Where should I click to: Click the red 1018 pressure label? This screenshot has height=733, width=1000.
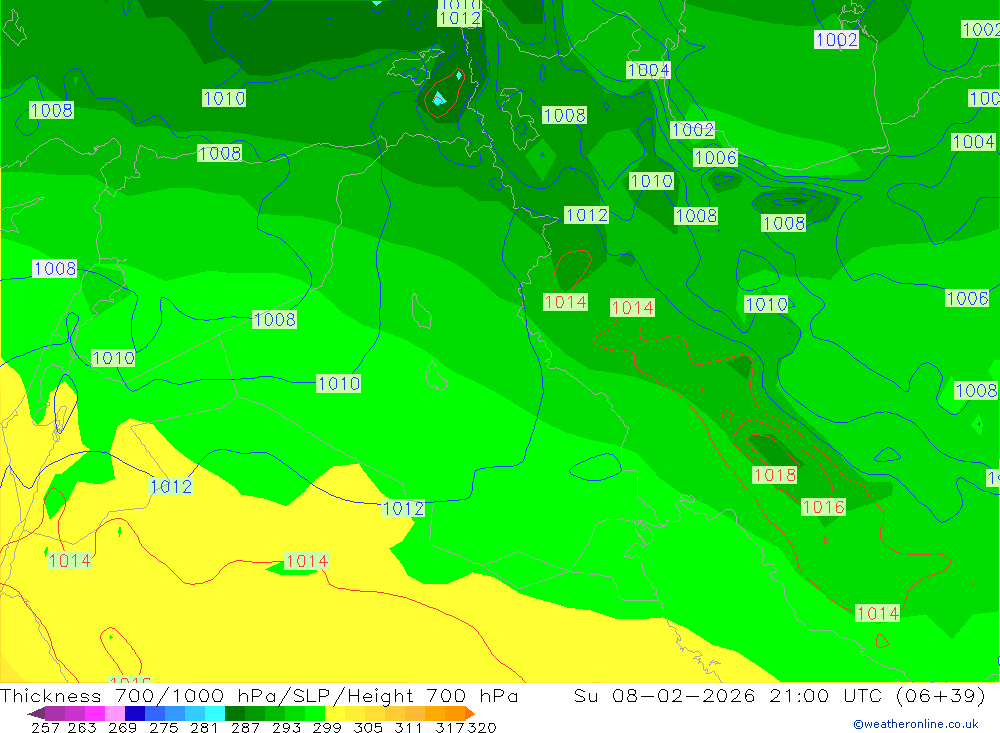click(x=774, y=475)
